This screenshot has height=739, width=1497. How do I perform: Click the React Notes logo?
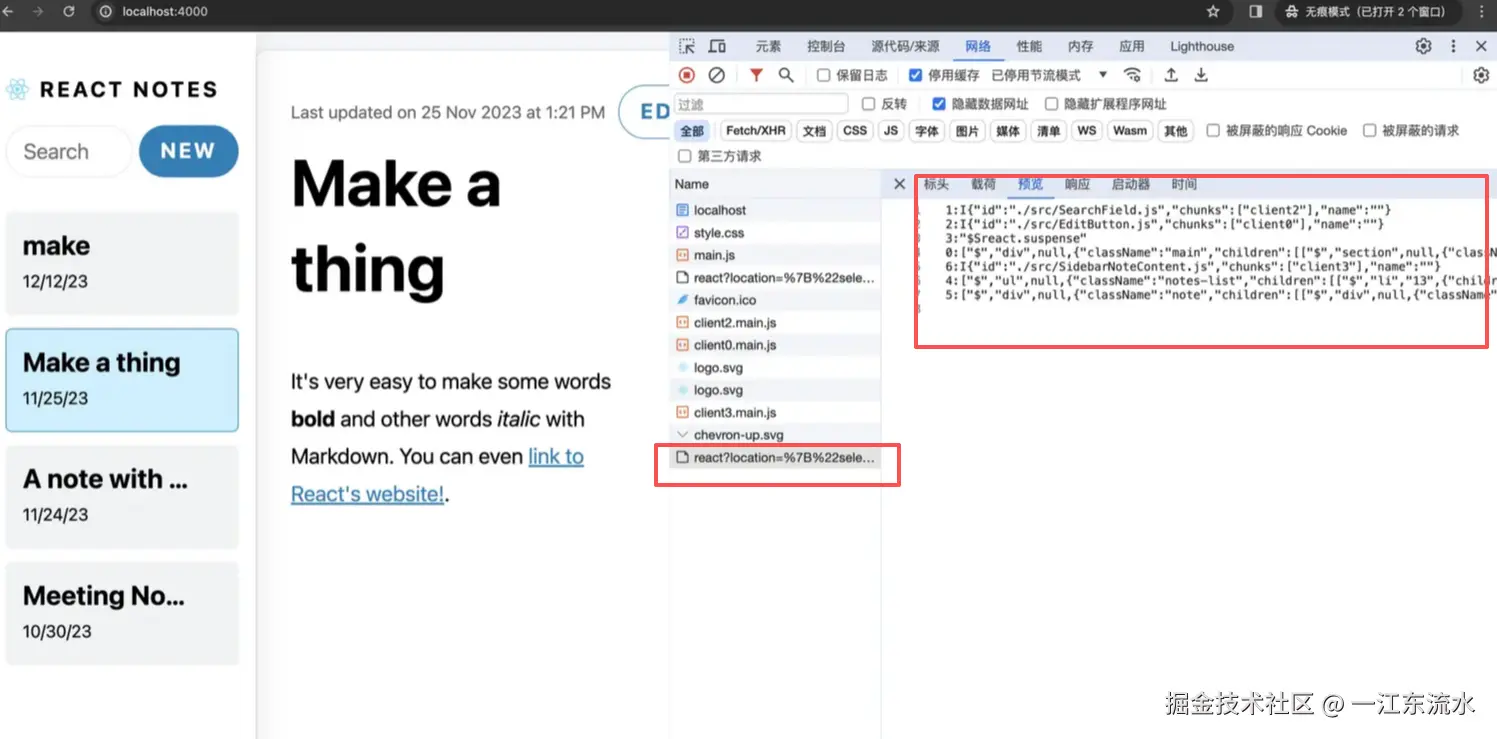click(17, 90)
